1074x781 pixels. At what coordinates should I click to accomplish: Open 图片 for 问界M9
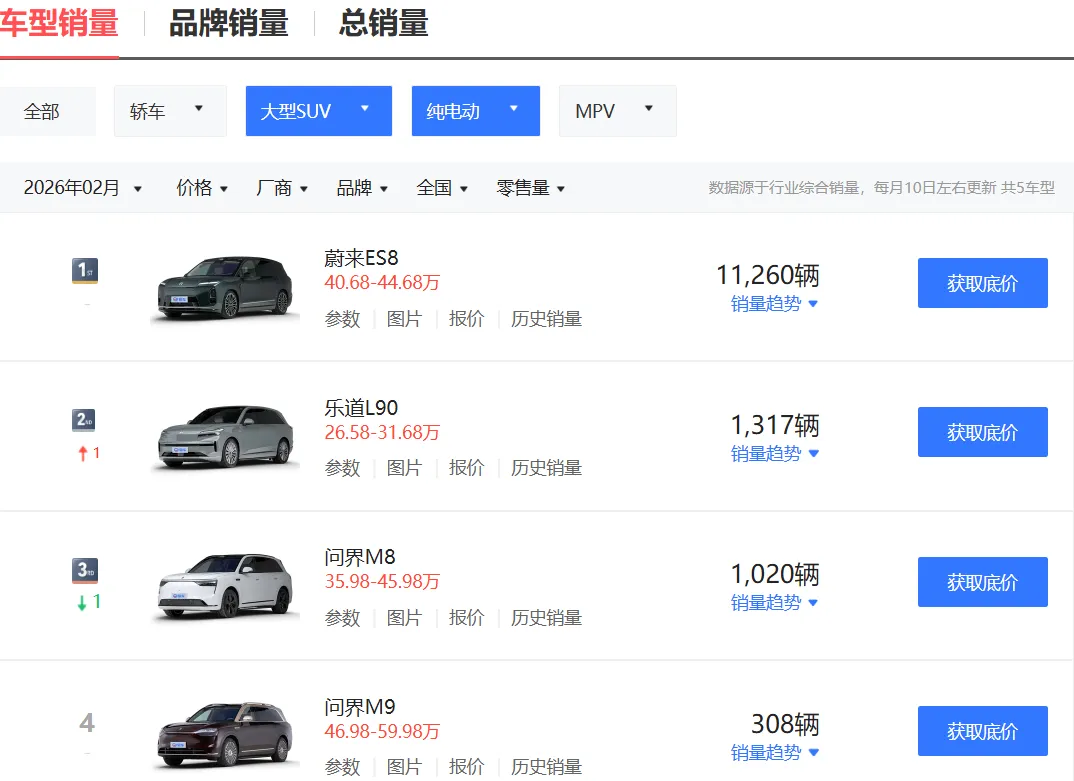click(x=404, y=767)
